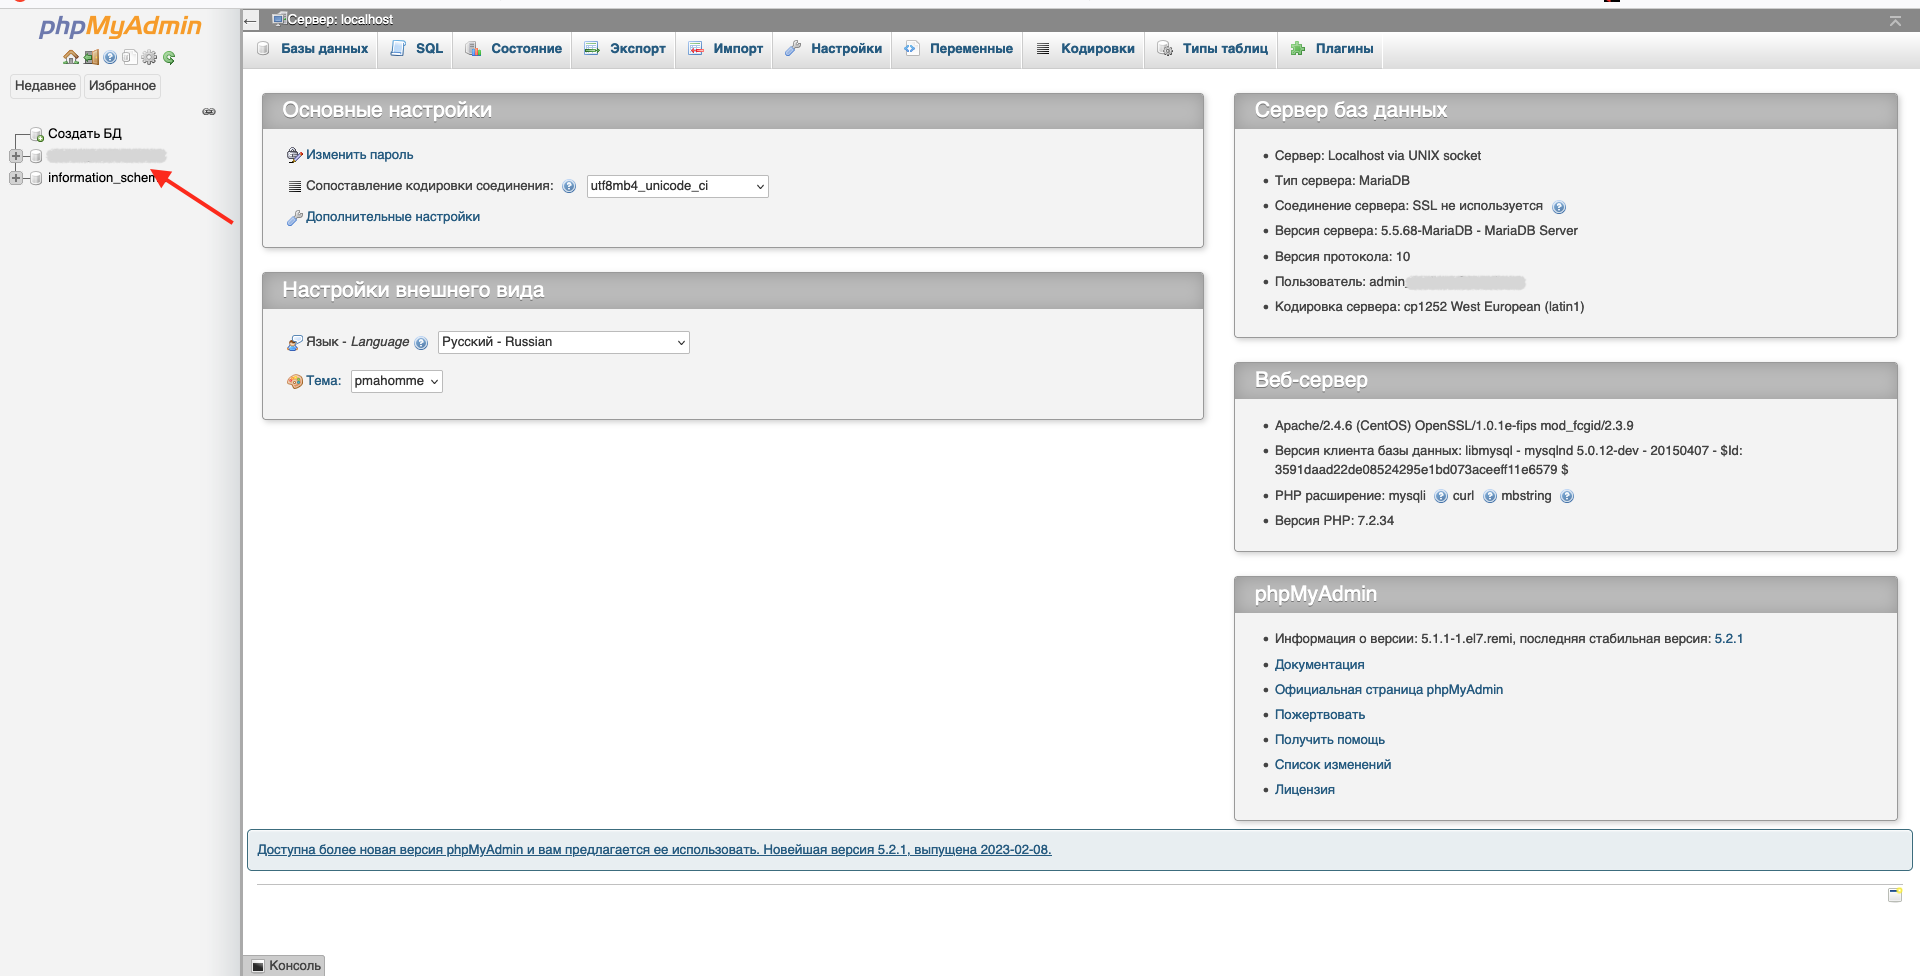Open the Переменные tab

(x=959, y=49)
